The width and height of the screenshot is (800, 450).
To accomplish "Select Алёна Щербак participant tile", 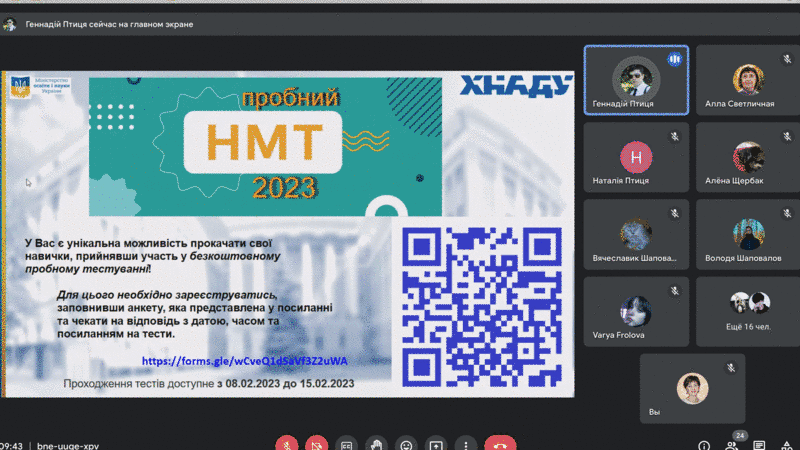I will coord(748,157).
